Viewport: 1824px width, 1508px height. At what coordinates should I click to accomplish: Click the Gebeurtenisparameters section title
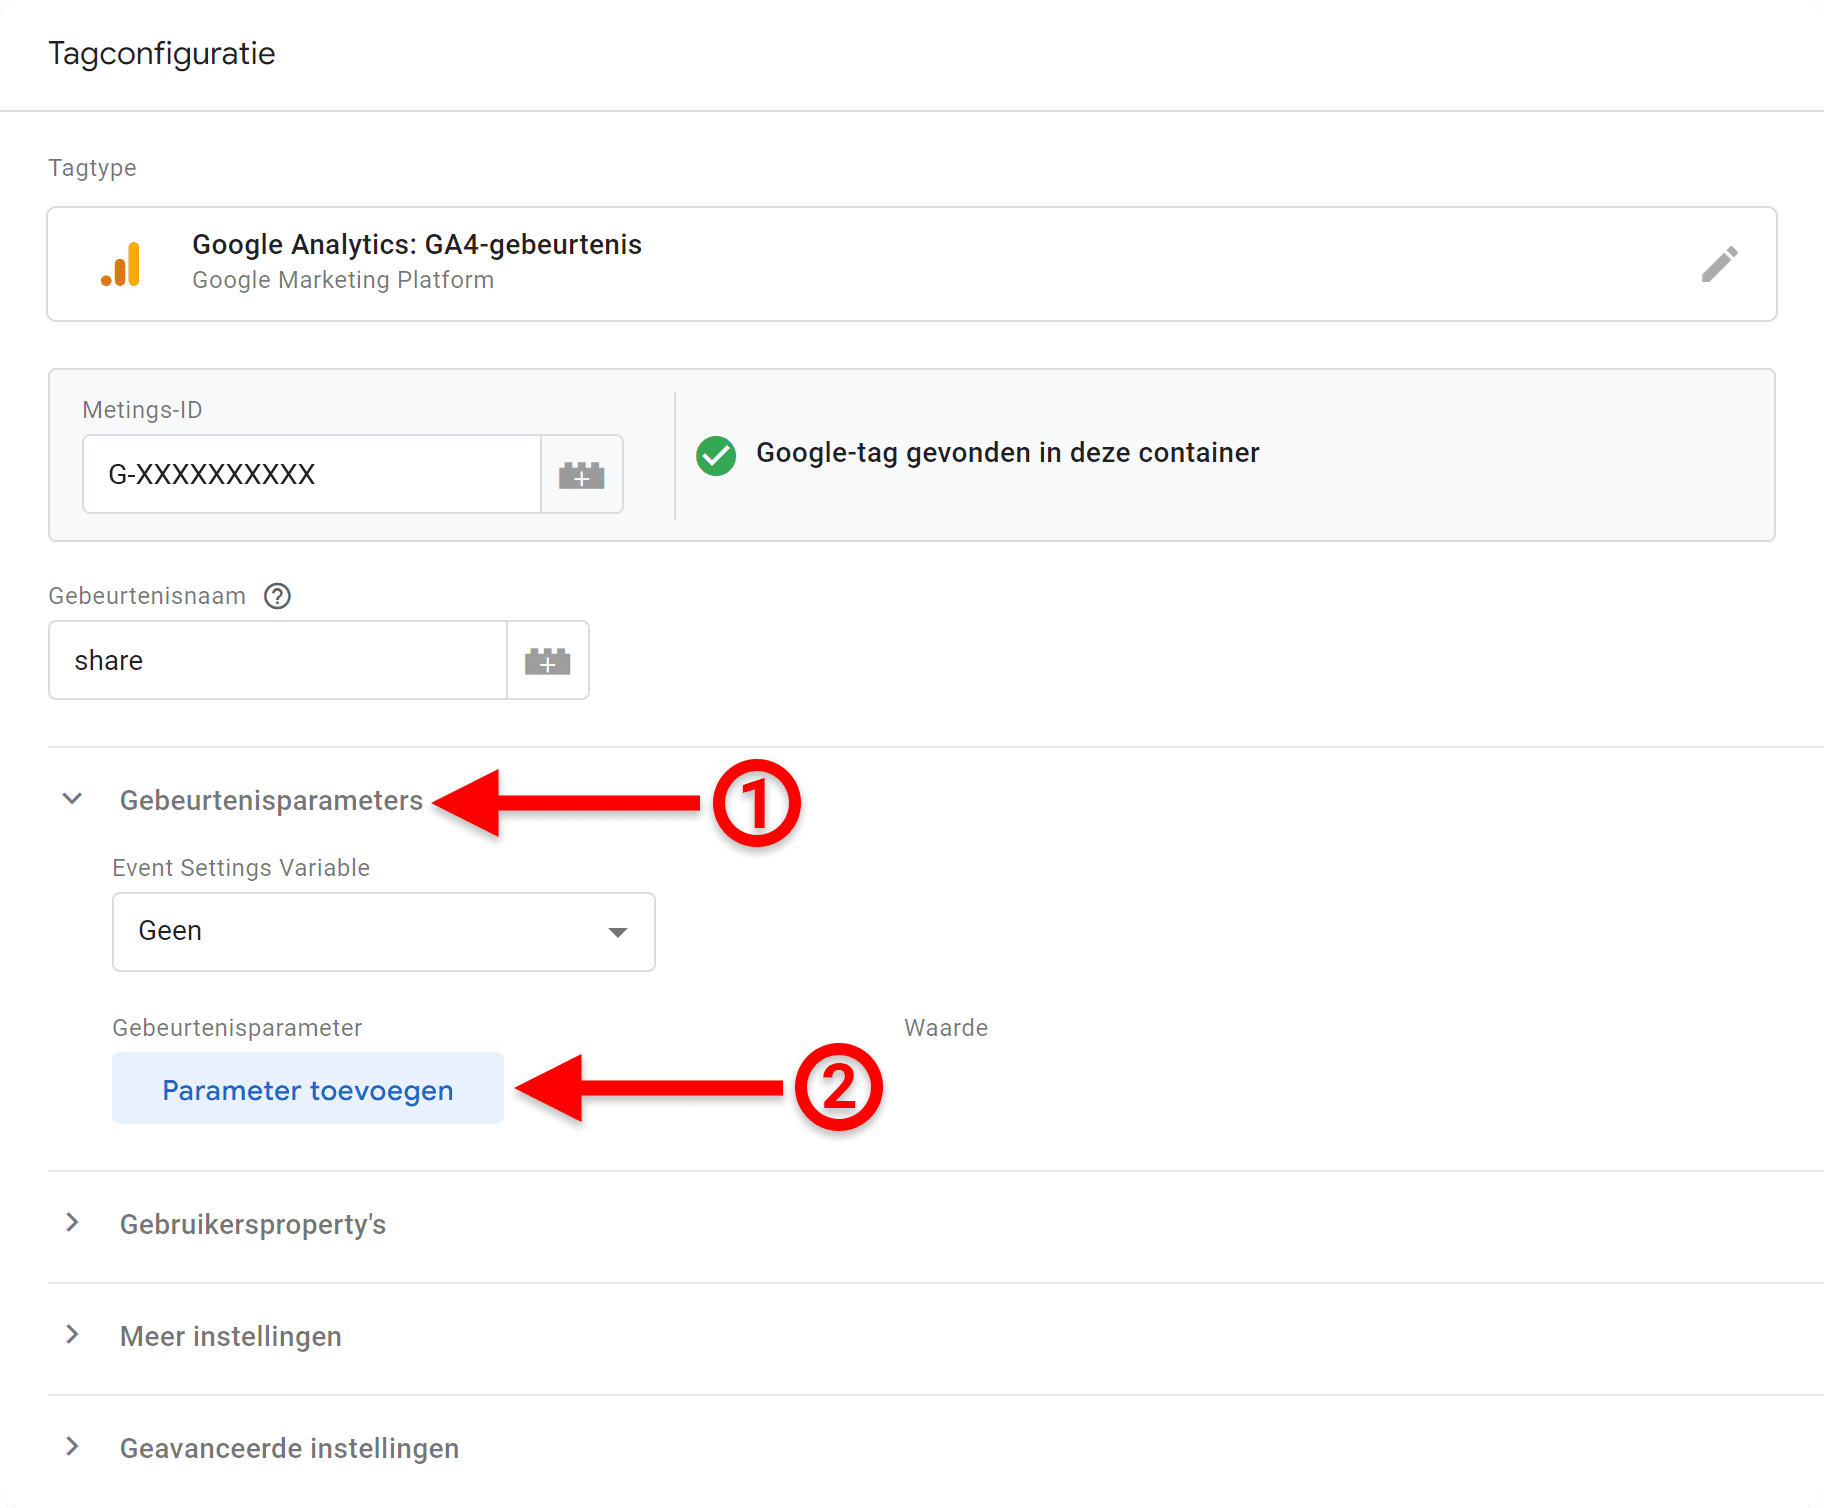pyautogui.click(x=271, y=801)
